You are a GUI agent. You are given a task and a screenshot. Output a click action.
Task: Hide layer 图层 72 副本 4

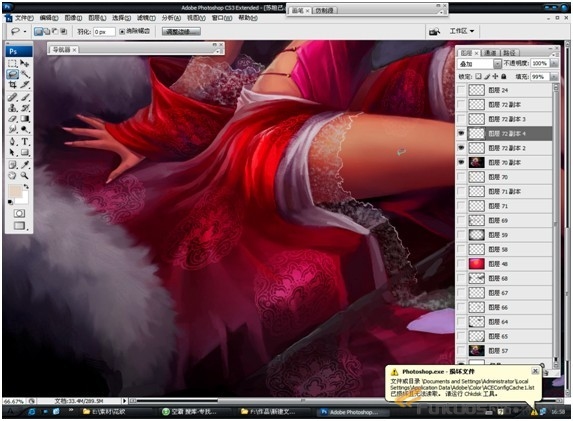click(461, 133)
